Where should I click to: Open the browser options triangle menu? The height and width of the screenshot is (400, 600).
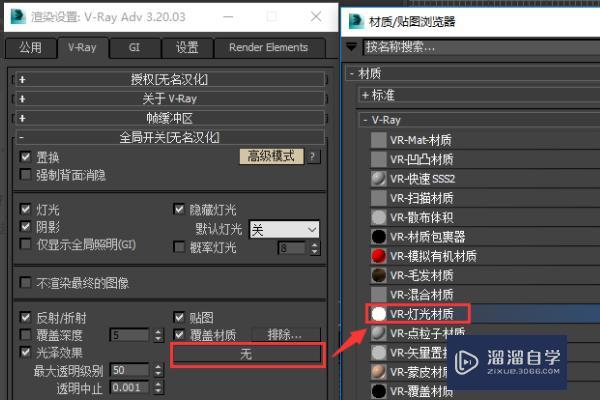coord(351,47)
